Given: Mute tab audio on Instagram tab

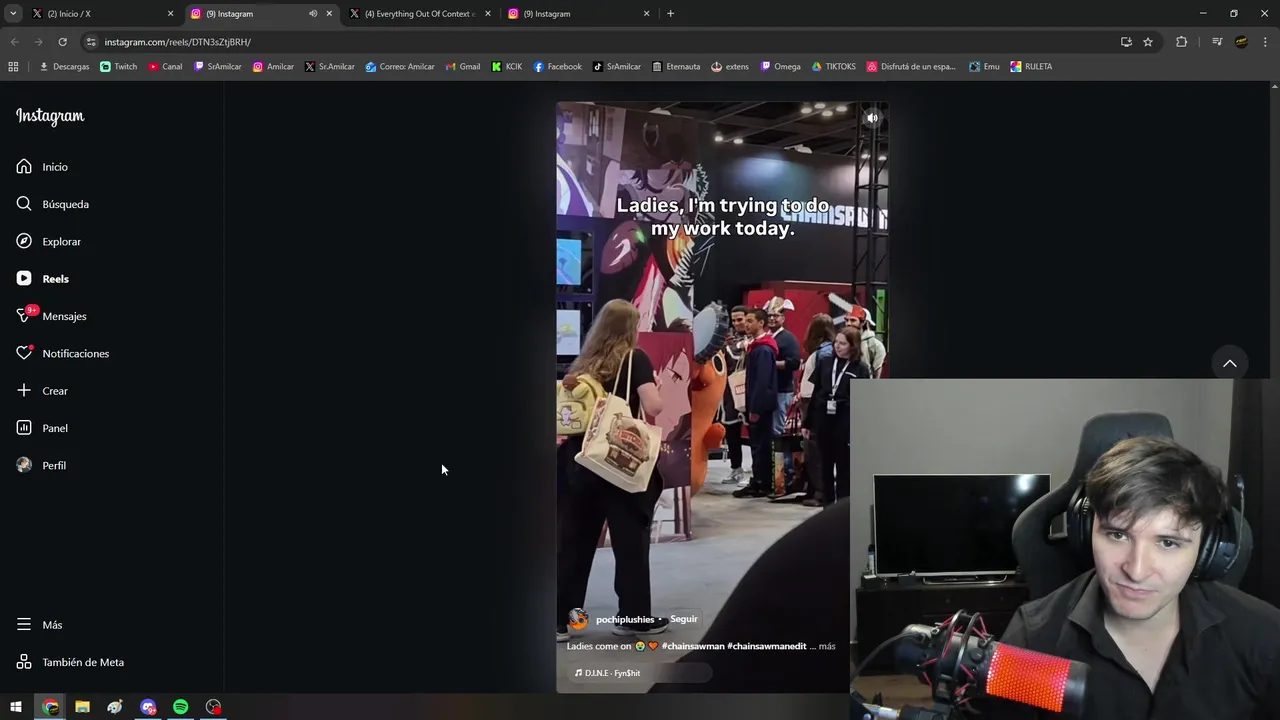Looking at the screenshot, I should [x=313, y=14].
